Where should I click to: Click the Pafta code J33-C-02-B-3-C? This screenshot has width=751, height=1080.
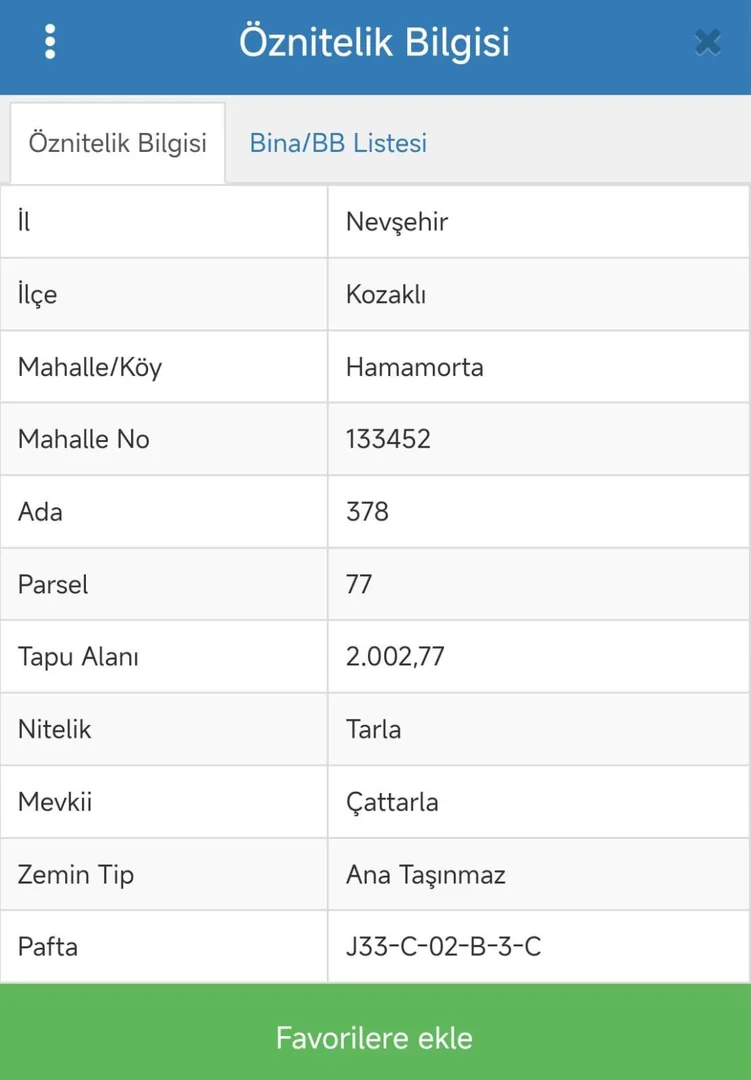coord(443,946)
